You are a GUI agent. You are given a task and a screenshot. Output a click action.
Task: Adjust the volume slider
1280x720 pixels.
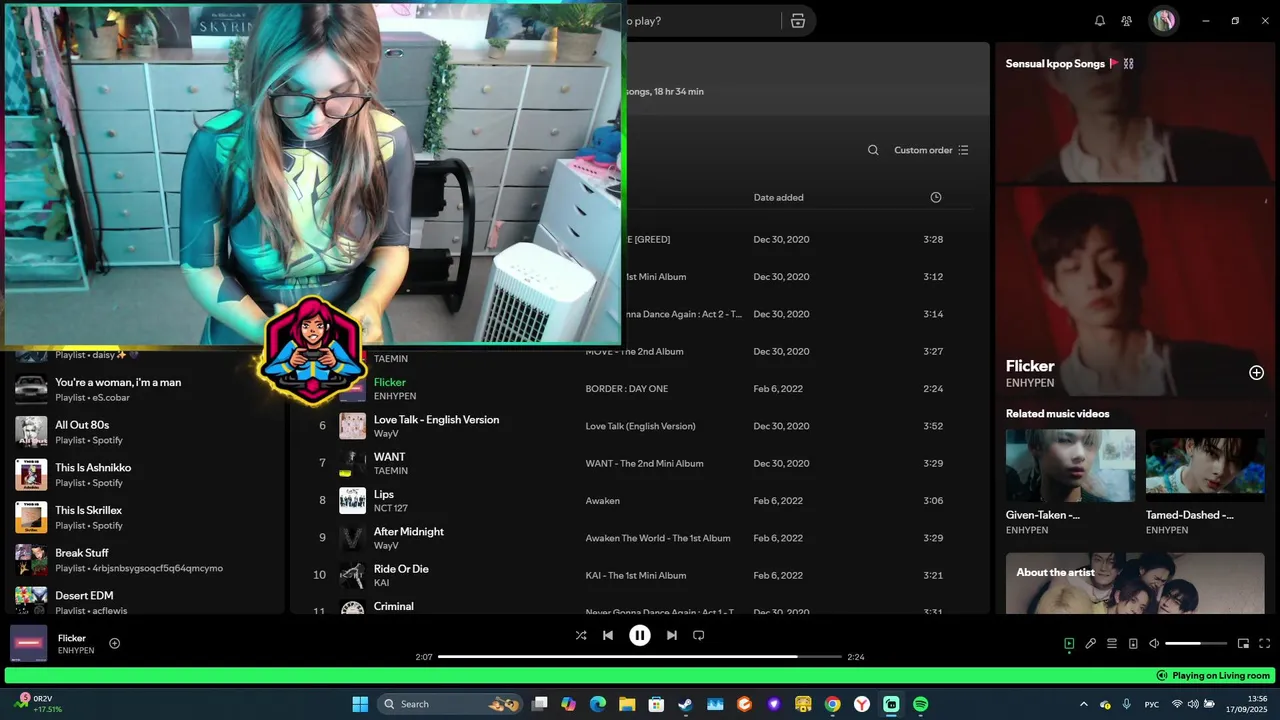(1196, 644)
